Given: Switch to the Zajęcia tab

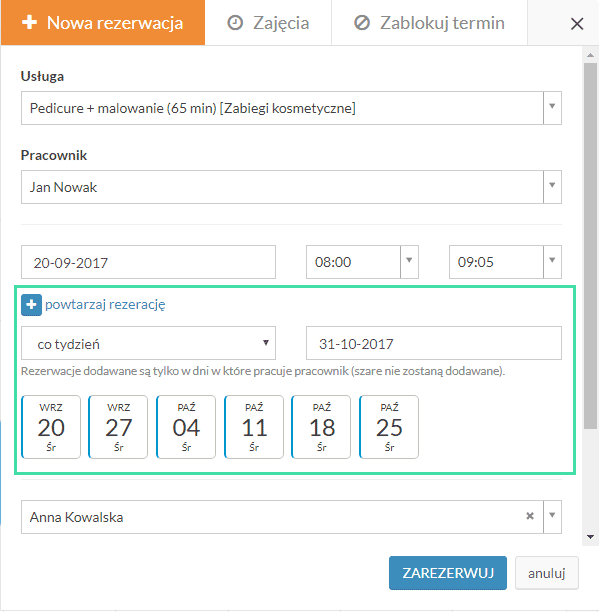Looking at the screenshot, I should pos(268,23).
